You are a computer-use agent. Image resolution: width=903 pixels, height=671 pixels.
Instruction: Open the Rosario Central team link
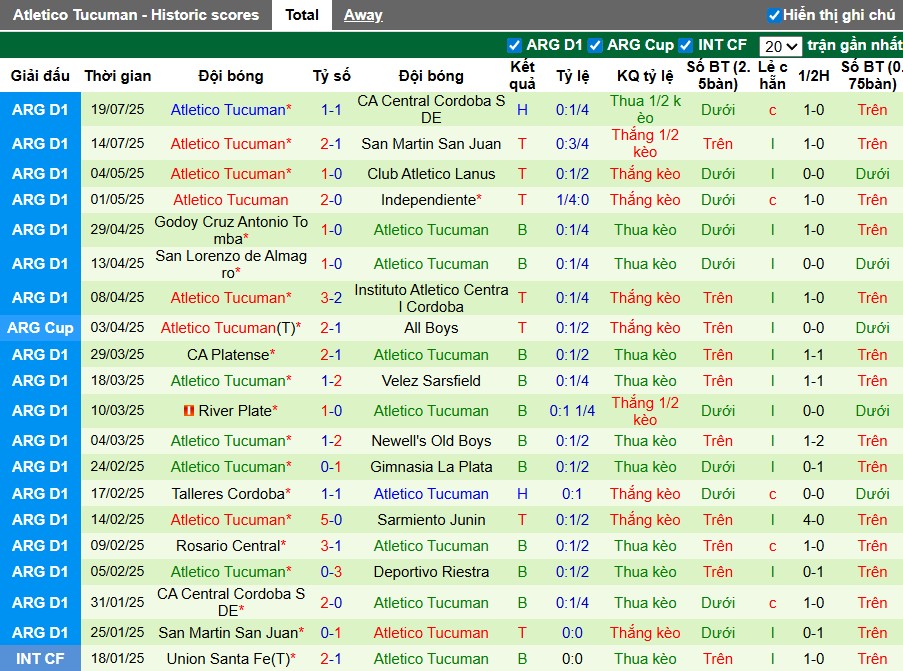coord(230,545)
